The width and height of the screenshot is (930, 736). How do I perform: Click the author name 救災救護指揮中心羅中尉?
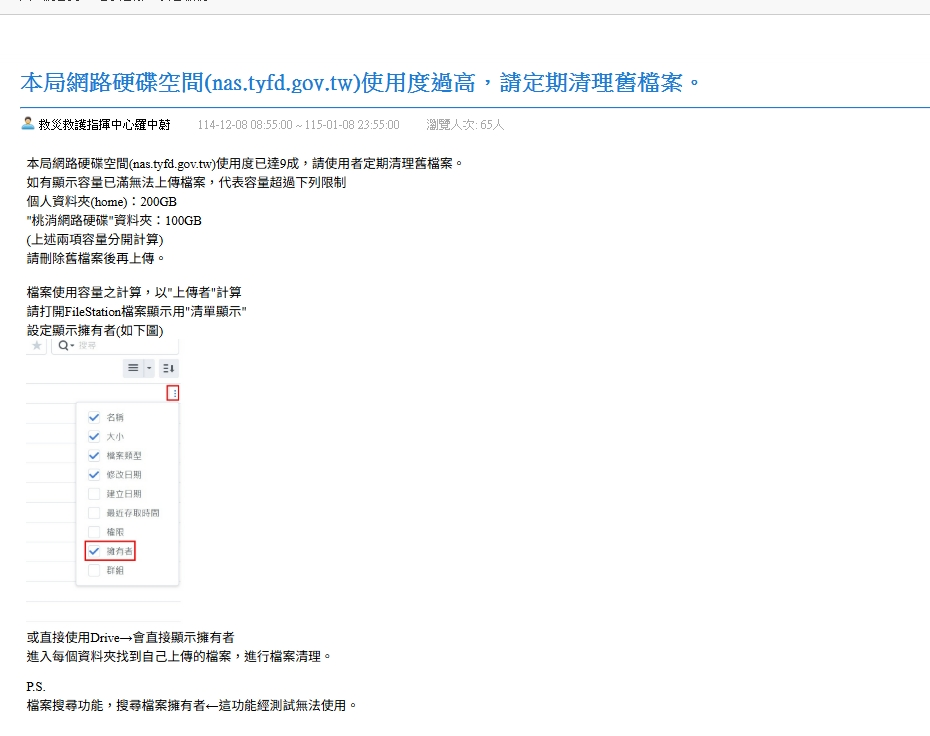click(x=104, y=125)
